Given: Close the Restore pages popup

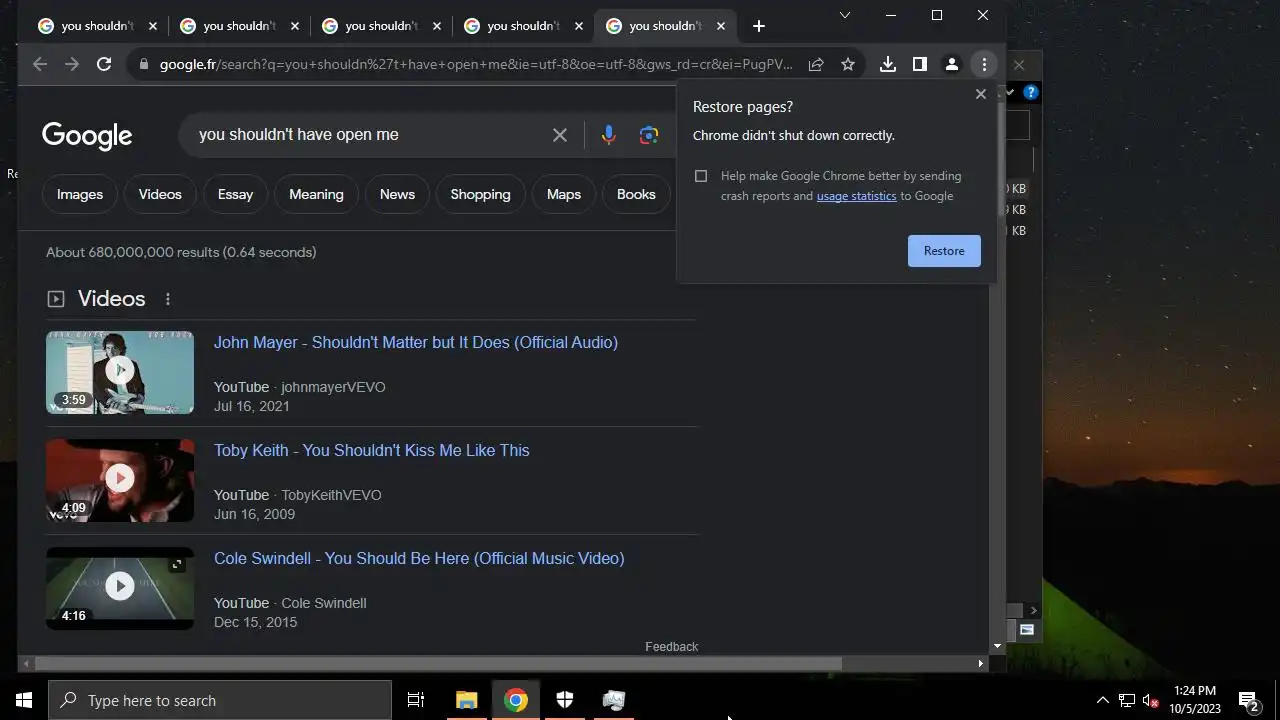Looking at the screenshot, I should pos(980,94).
